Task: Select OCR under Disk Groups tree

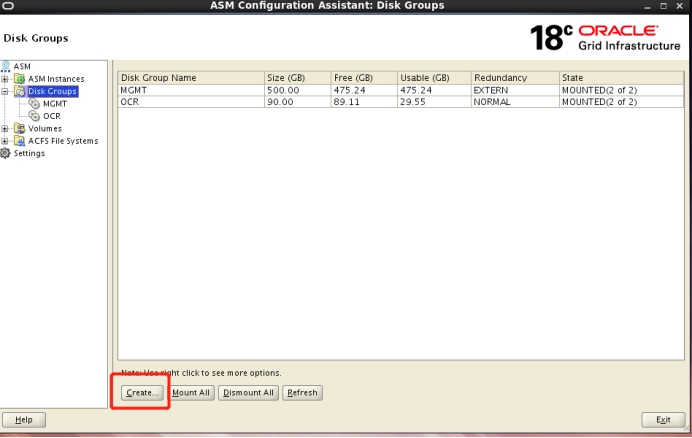Action: pos(52,116)
